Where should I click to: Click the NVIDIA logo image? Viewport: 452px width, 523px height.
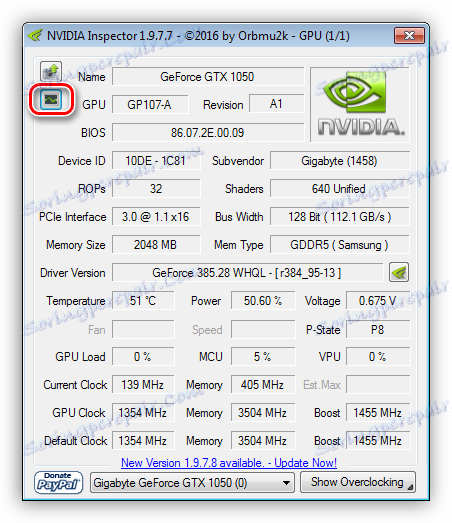(360, 105)
